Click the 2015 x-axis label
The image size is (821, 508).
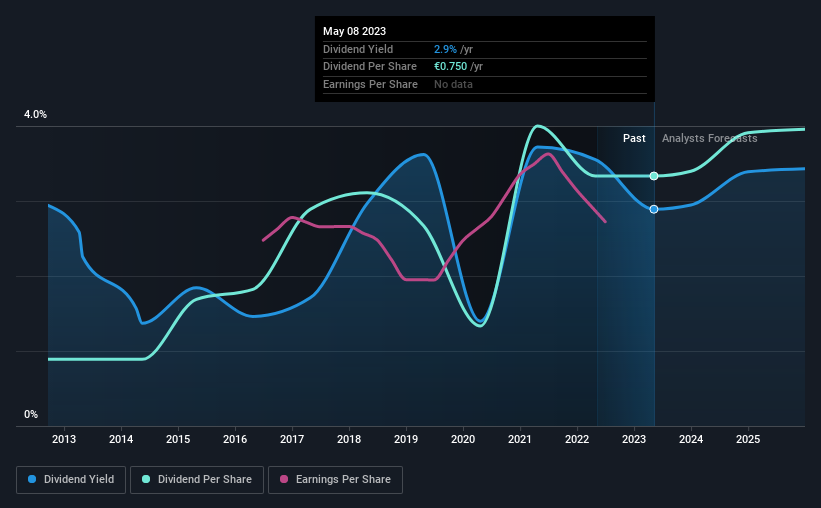pyautogui.click(x=178, y=439)
